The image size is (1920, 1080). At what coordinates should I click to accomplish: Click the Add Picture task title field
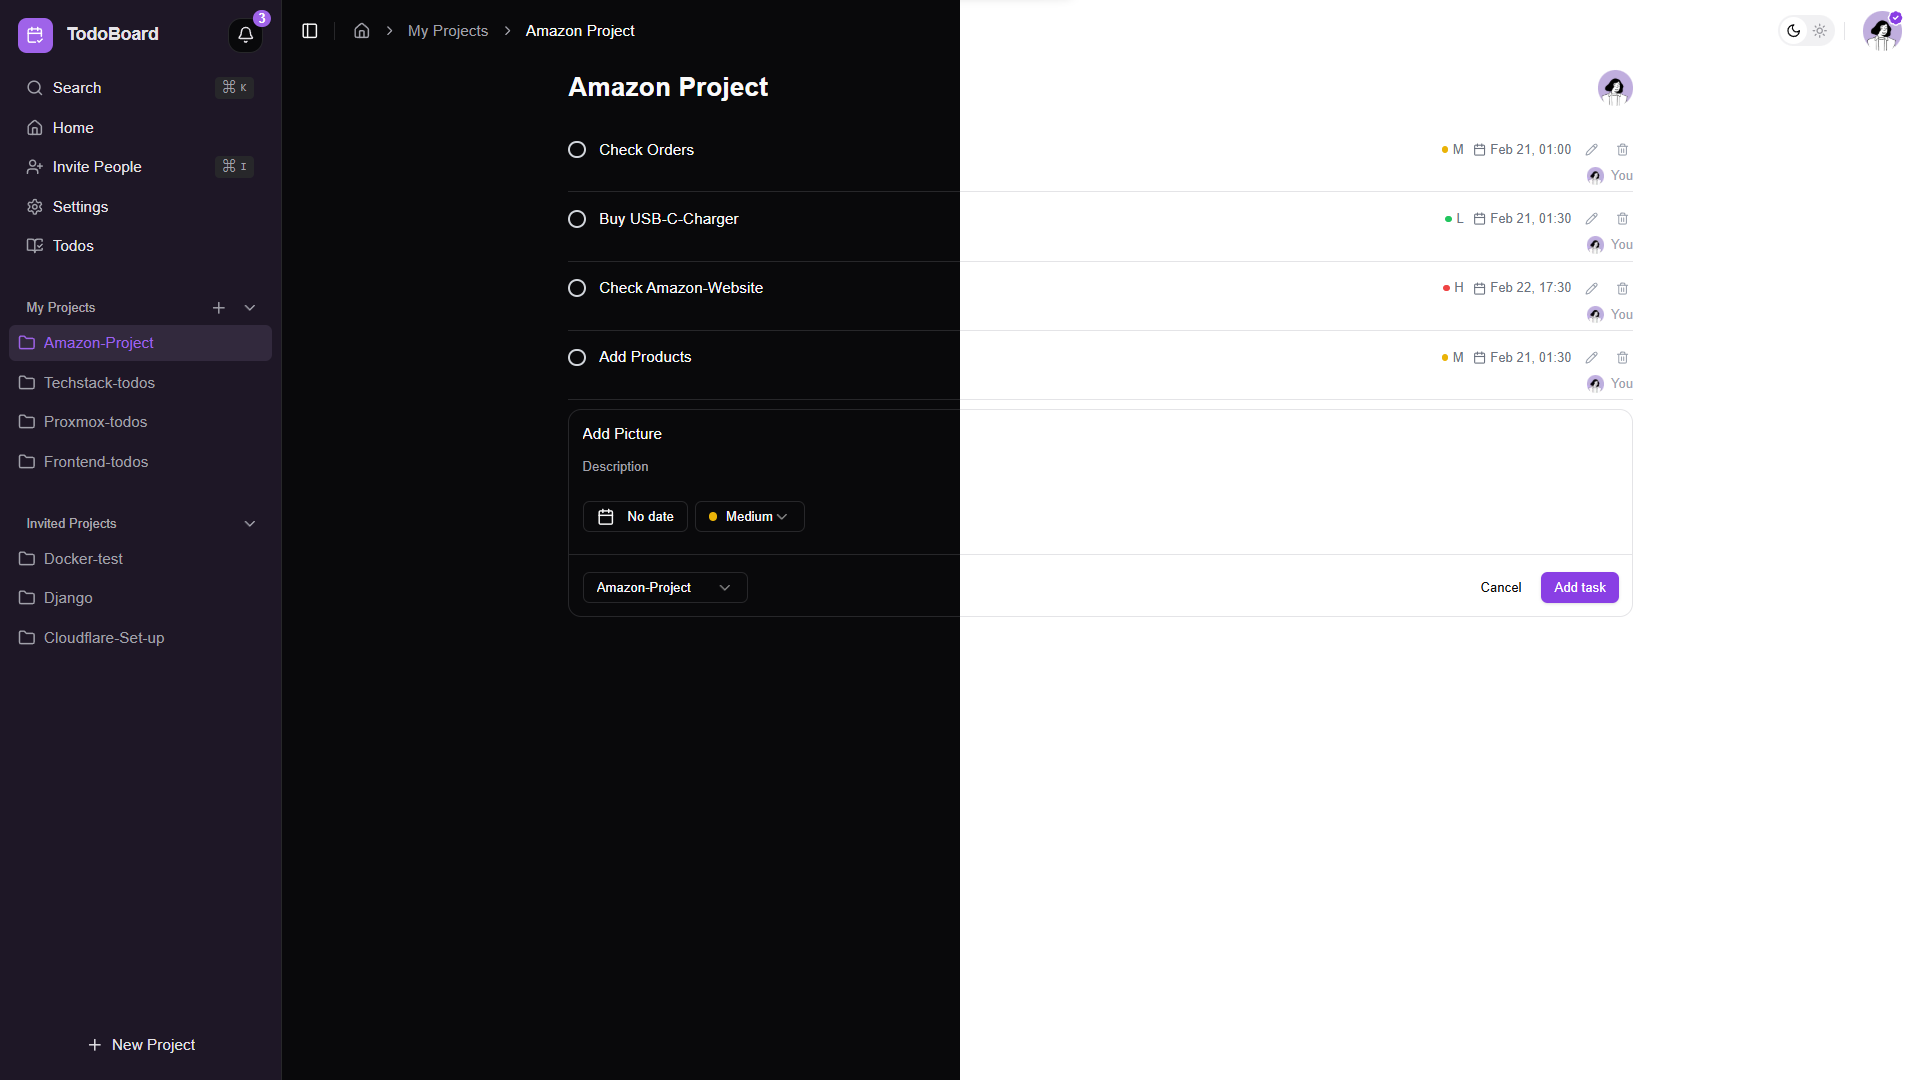coord(1100,434)
